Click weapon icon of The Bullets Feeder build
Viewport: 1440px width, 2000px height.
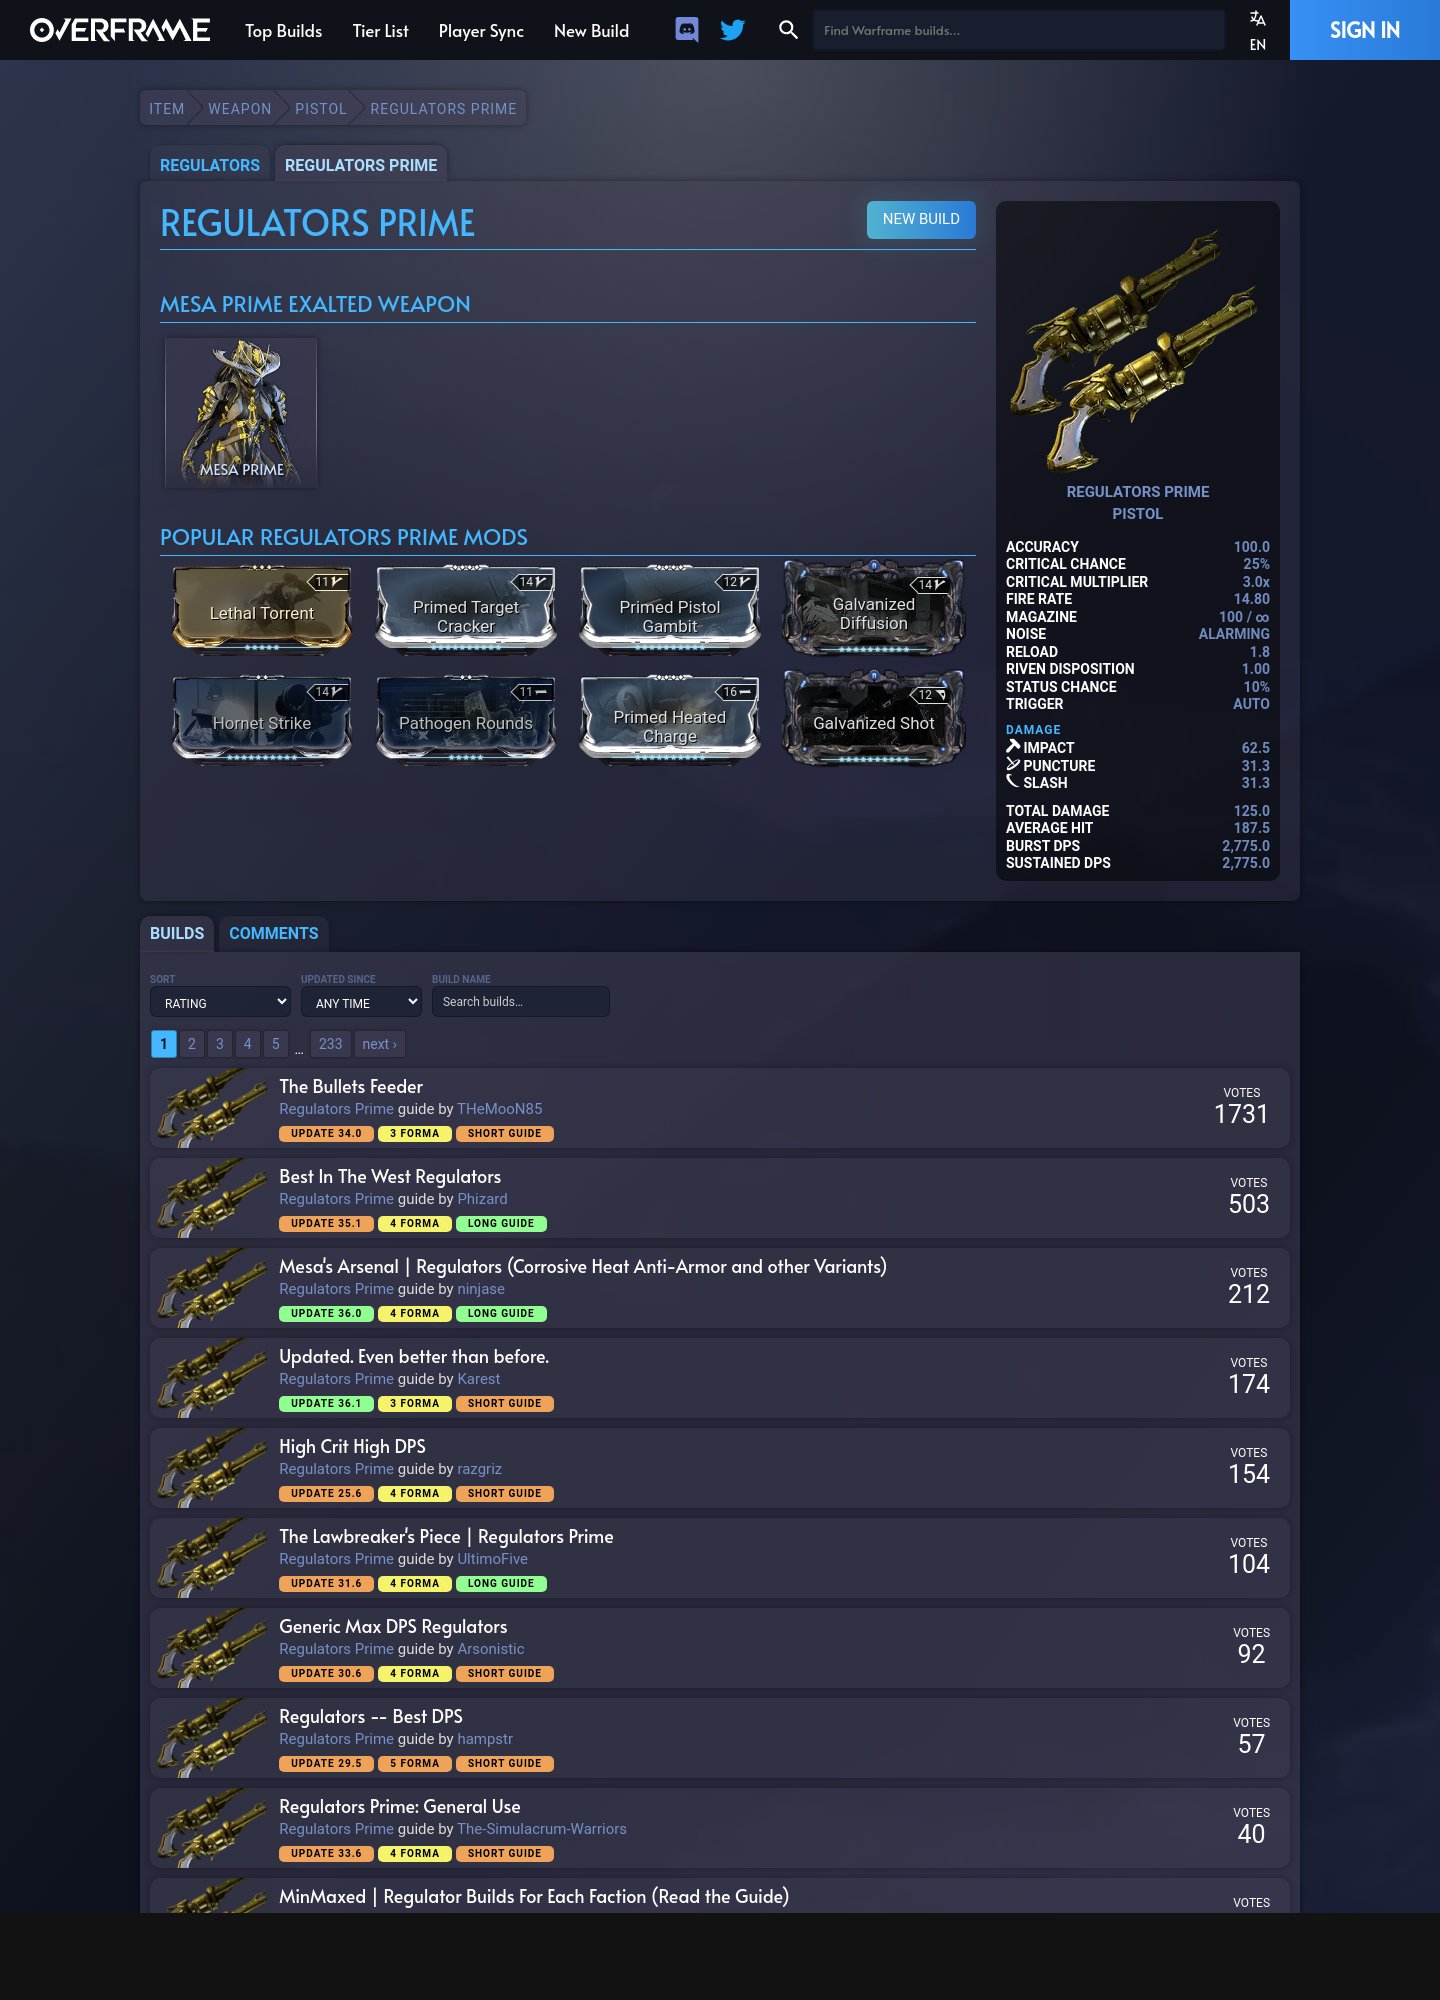coord(211,1108)
